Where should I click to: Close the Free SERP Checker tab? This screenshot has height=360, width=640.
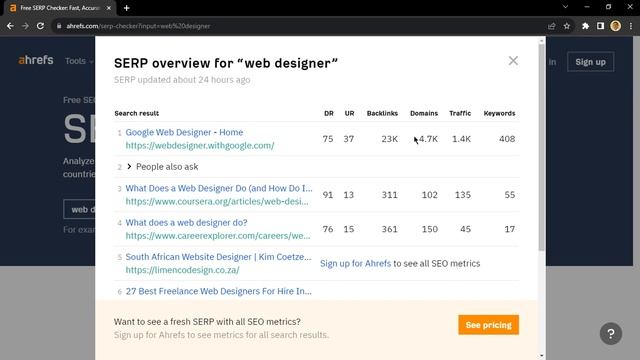109,8
